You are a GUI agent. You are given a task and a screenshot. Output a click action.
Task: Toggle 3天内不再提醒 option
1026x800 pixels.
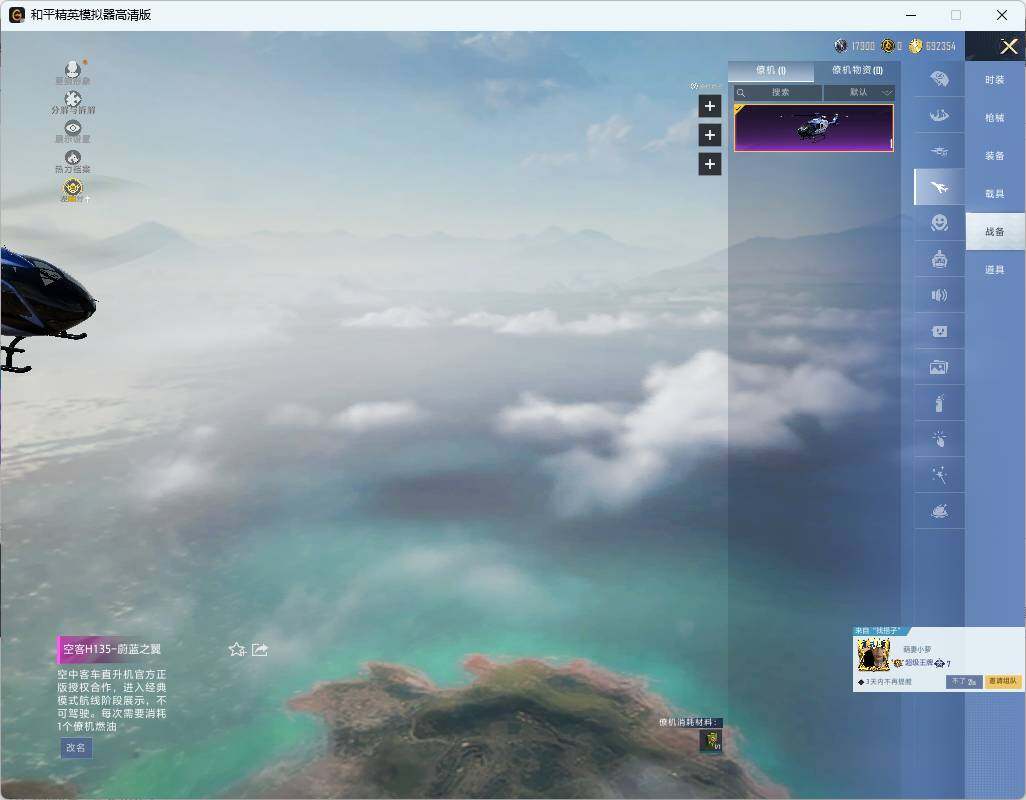(x=885, y=682)
